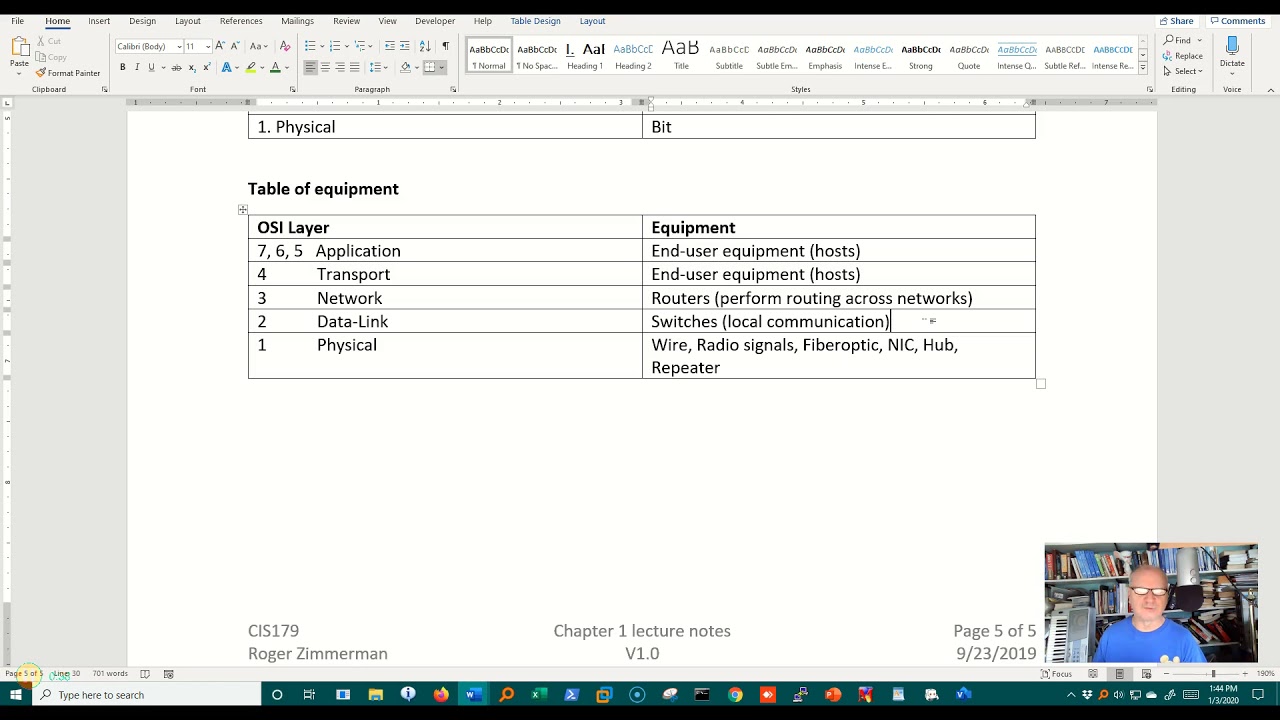Apply the Strong style
This screenshot has height=720, width=1280.
click(921, 56)
